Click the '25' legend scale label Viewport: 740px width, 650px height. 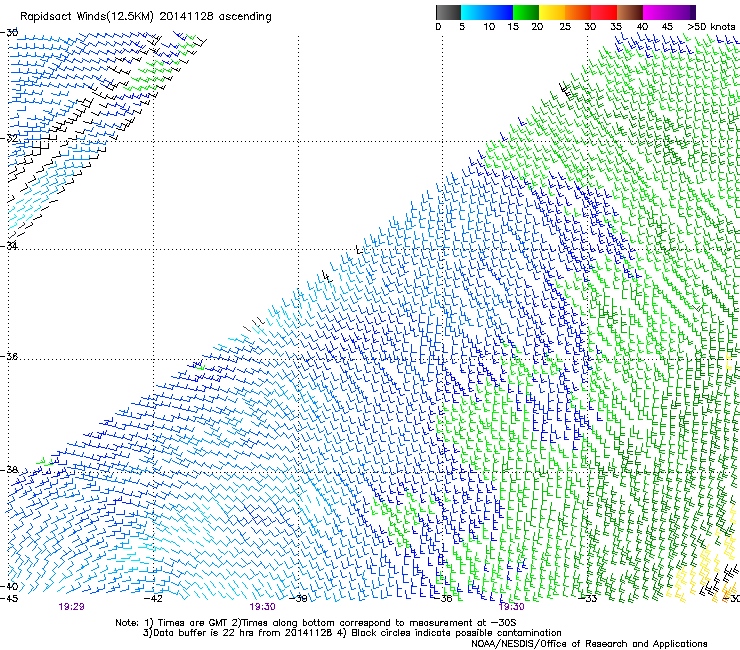click(565, 27)
